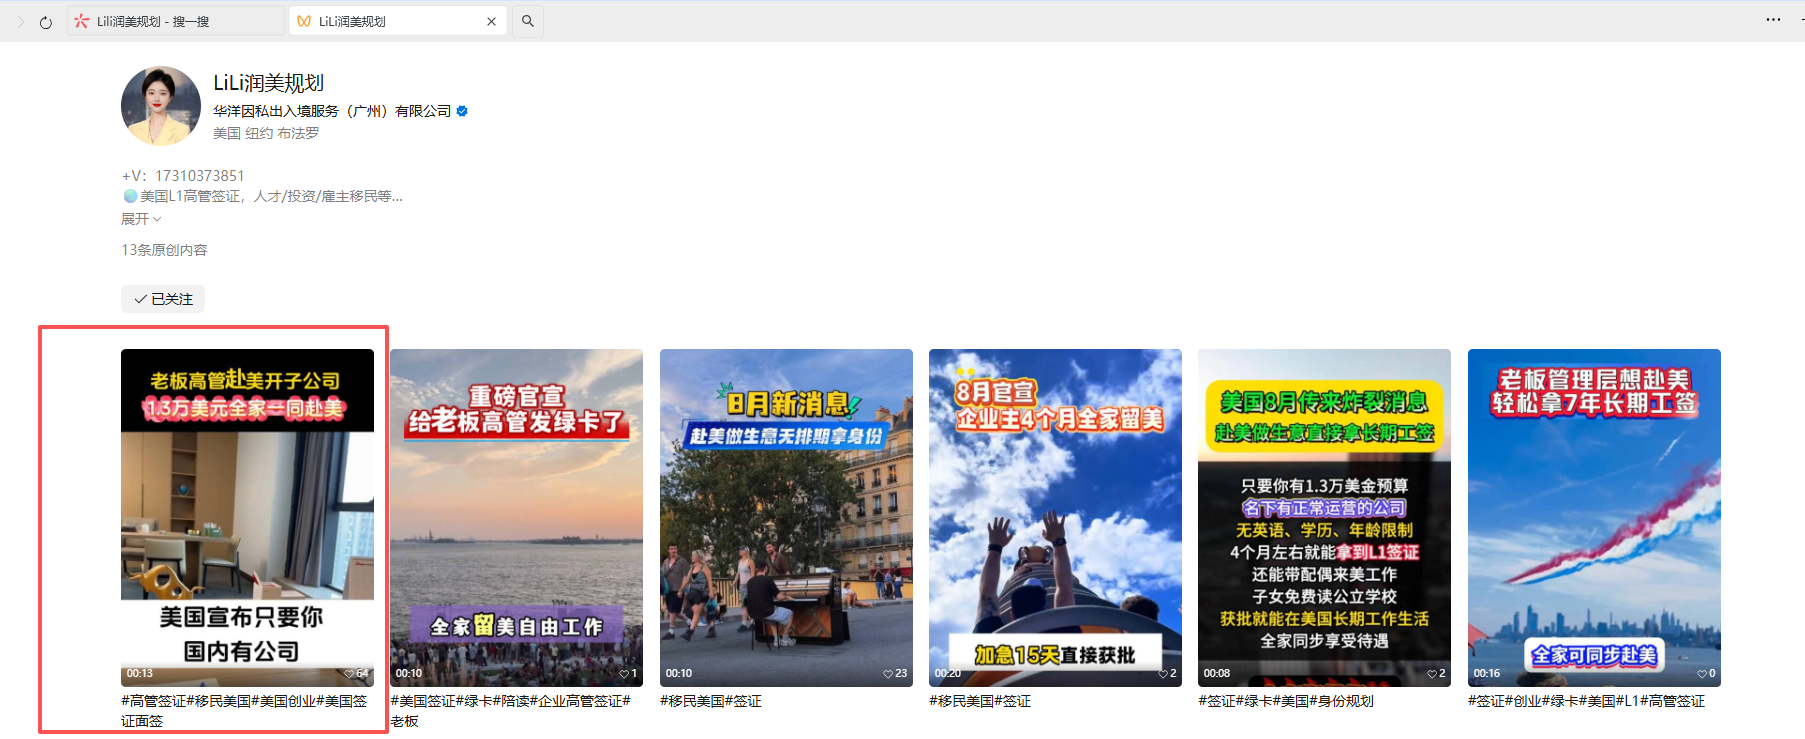Click the heart icon on 00:10 sunset video
The image size is (1805, 739).
coord(624,674)
